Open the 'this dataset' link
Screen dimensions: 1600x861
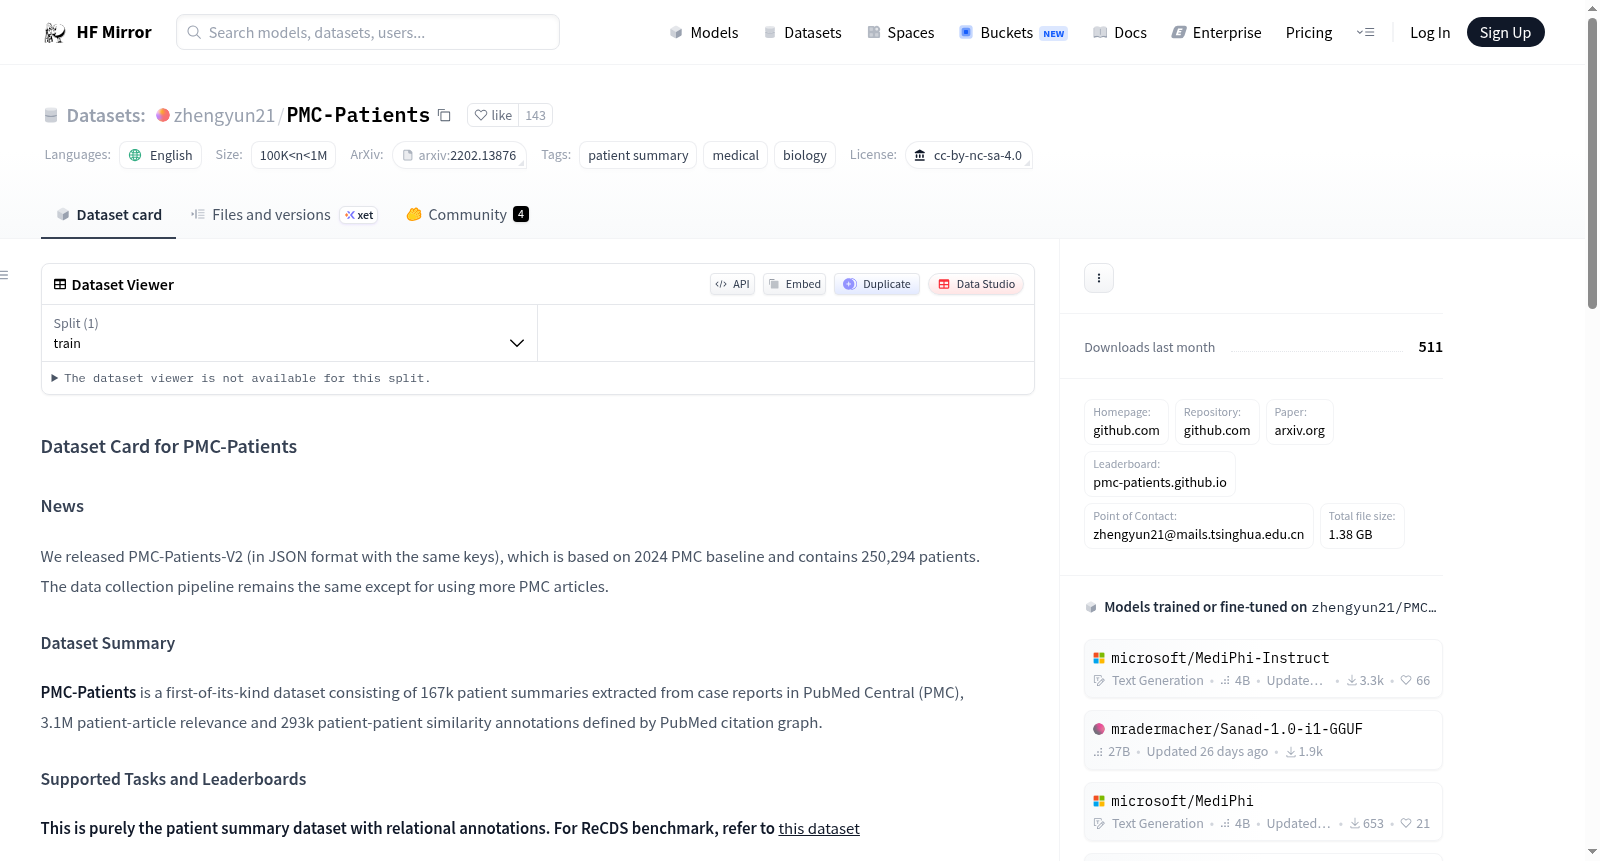click(x=819, y=829)
